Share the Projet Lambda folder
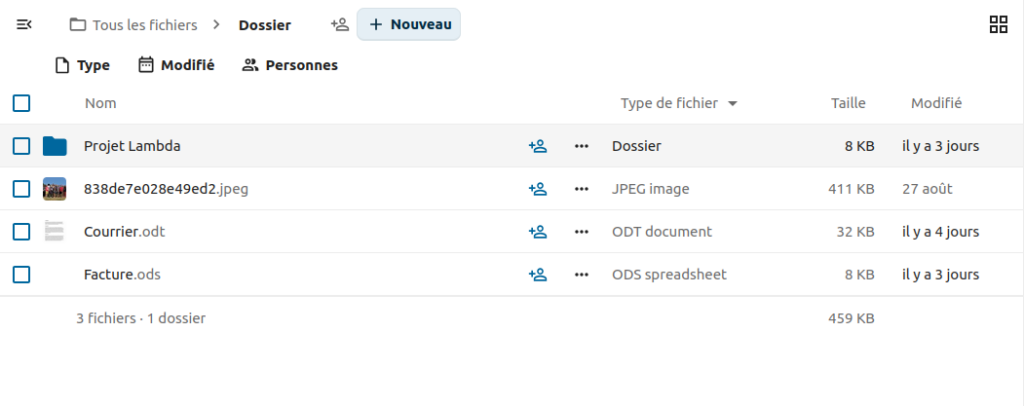Screen dimensions: 1024x406 click(537, 146)
